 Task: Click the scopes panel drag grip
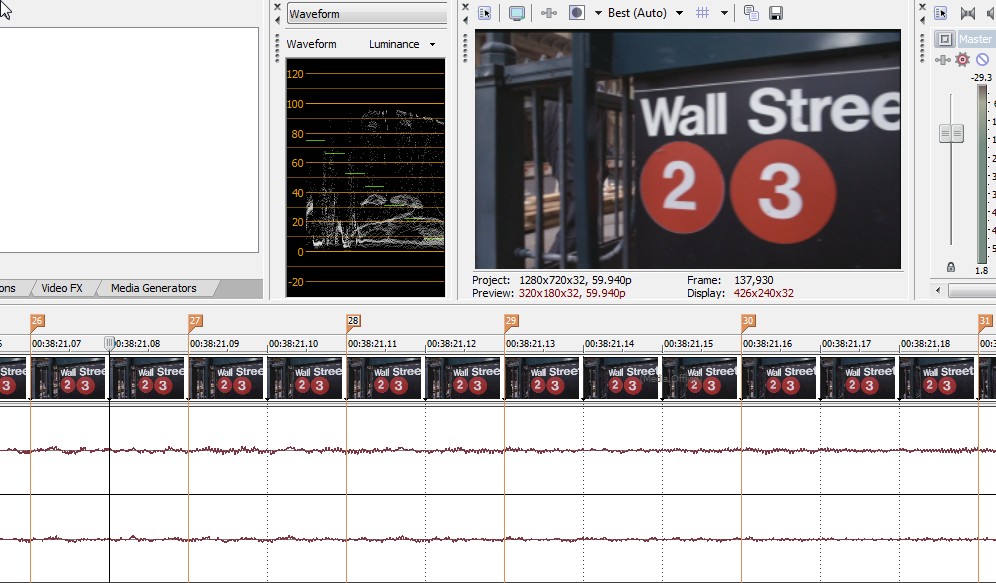point(277,48)
